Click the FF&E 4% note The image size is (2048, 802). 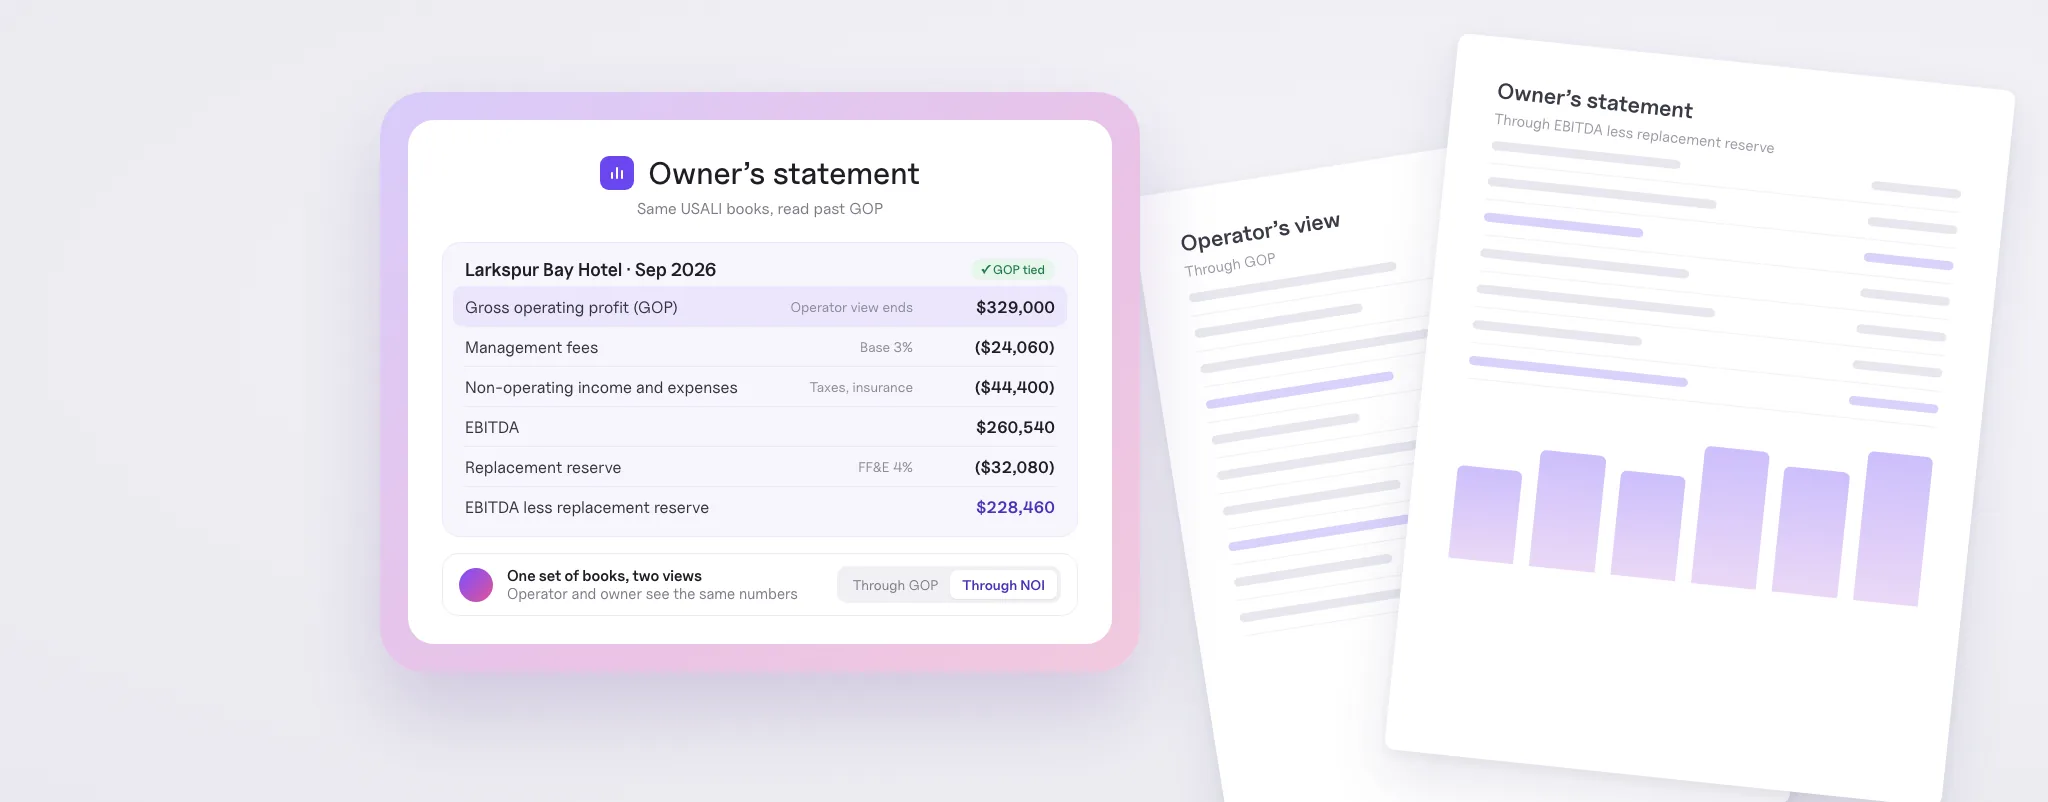point(885,467)
